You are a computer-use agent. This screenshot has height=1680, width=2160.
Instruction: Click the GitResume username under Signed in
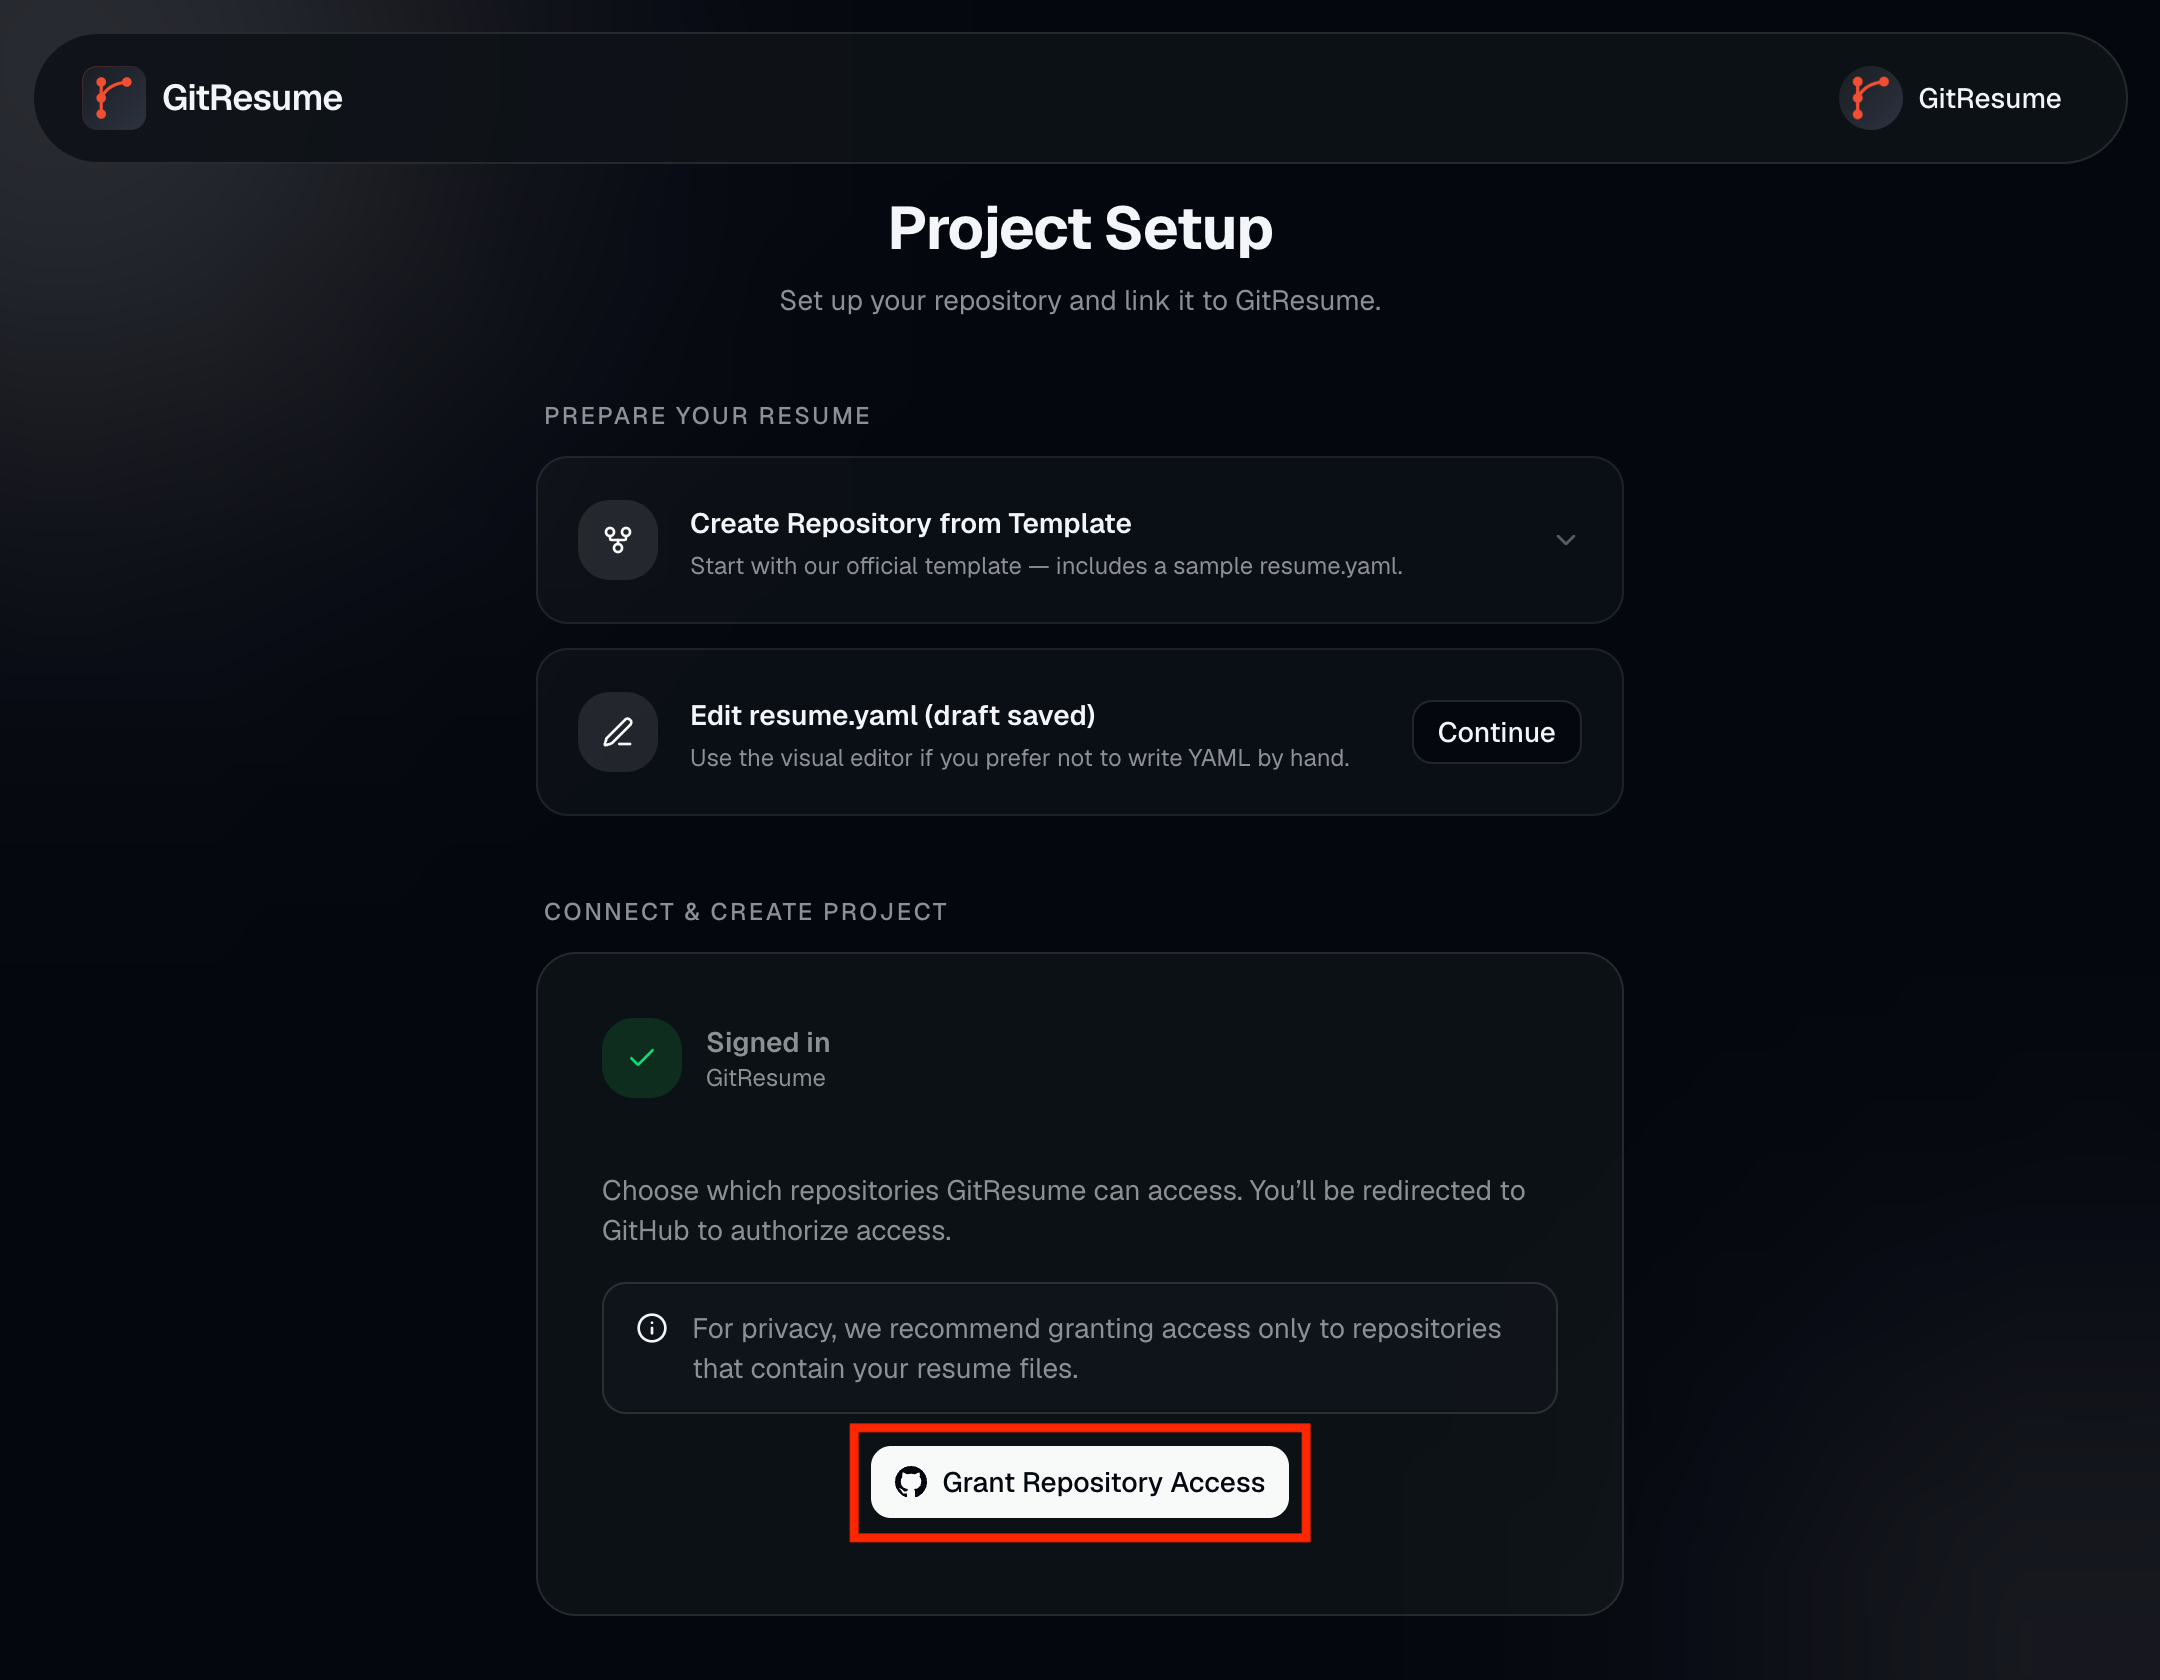[765, 1078]
